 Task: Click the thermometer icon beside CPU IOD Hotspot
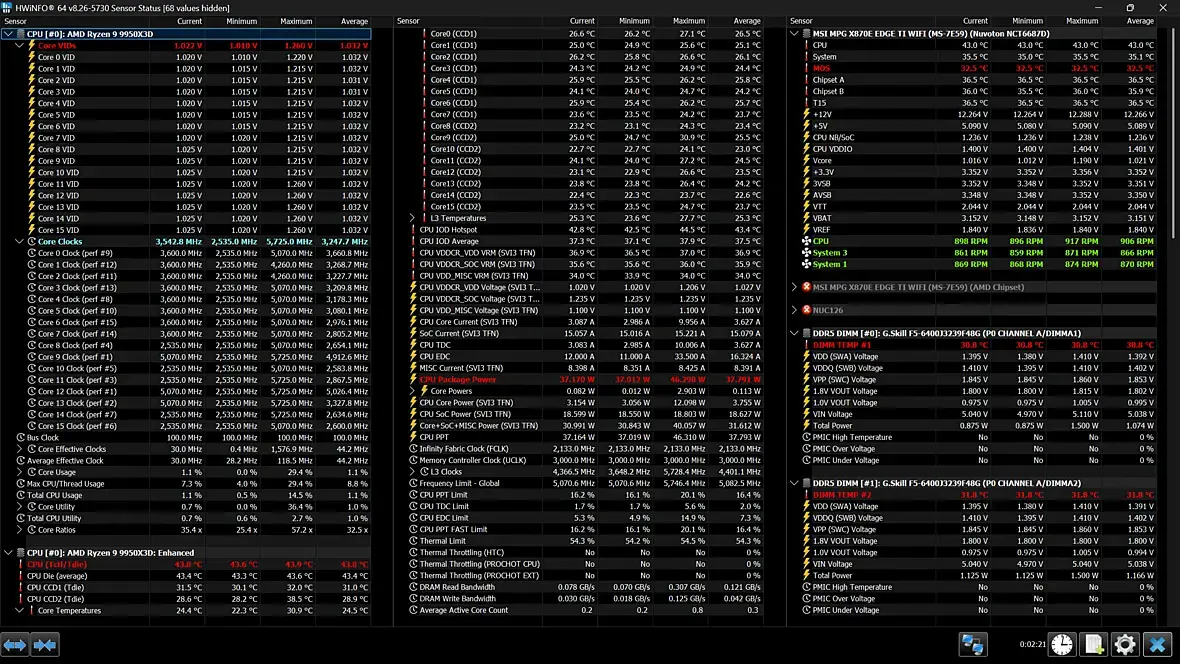(413, 230)
